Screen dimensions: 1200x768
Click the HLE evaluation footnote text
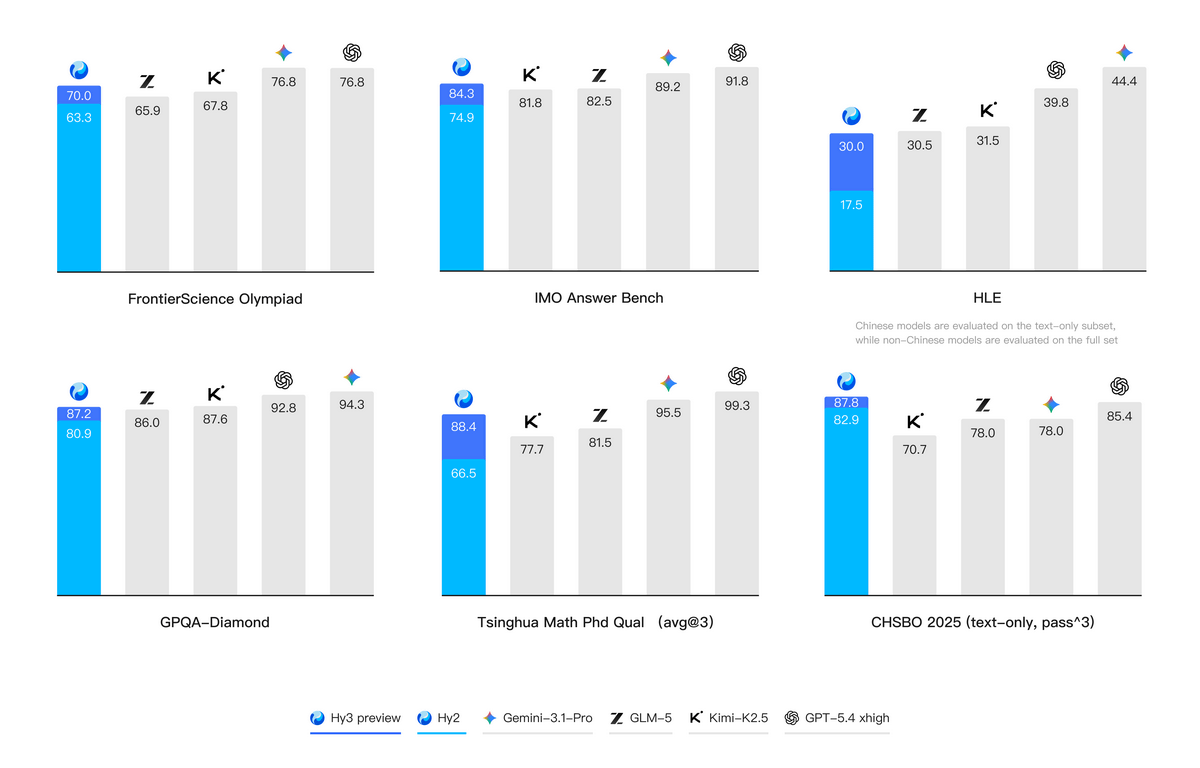(986, 333)
